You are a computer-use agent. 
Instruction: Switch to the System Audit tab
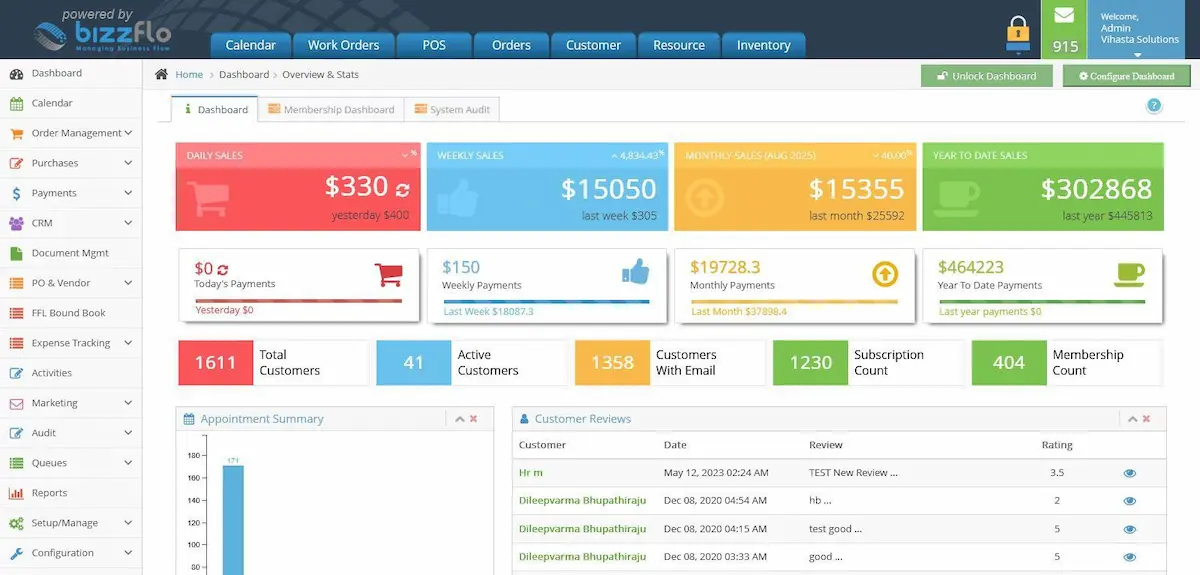452,109
